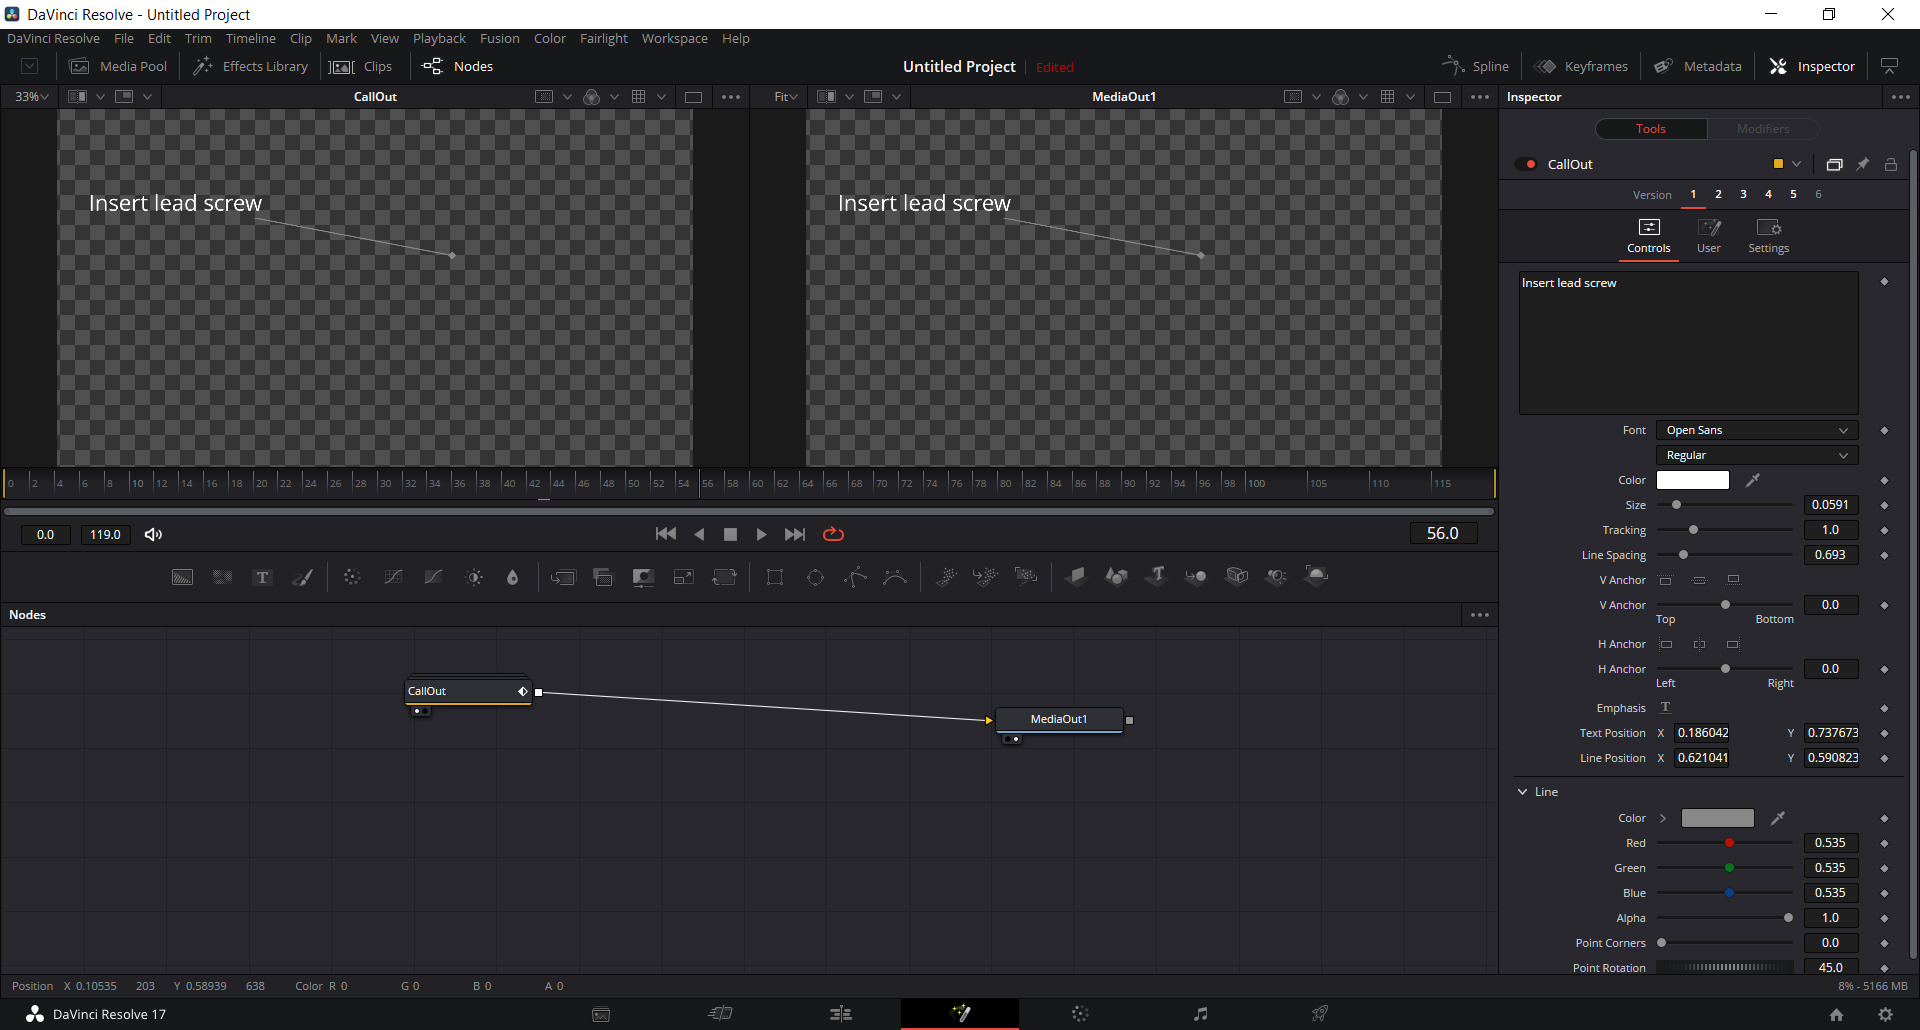Open the Keyframes editor

pos(1581,66)
